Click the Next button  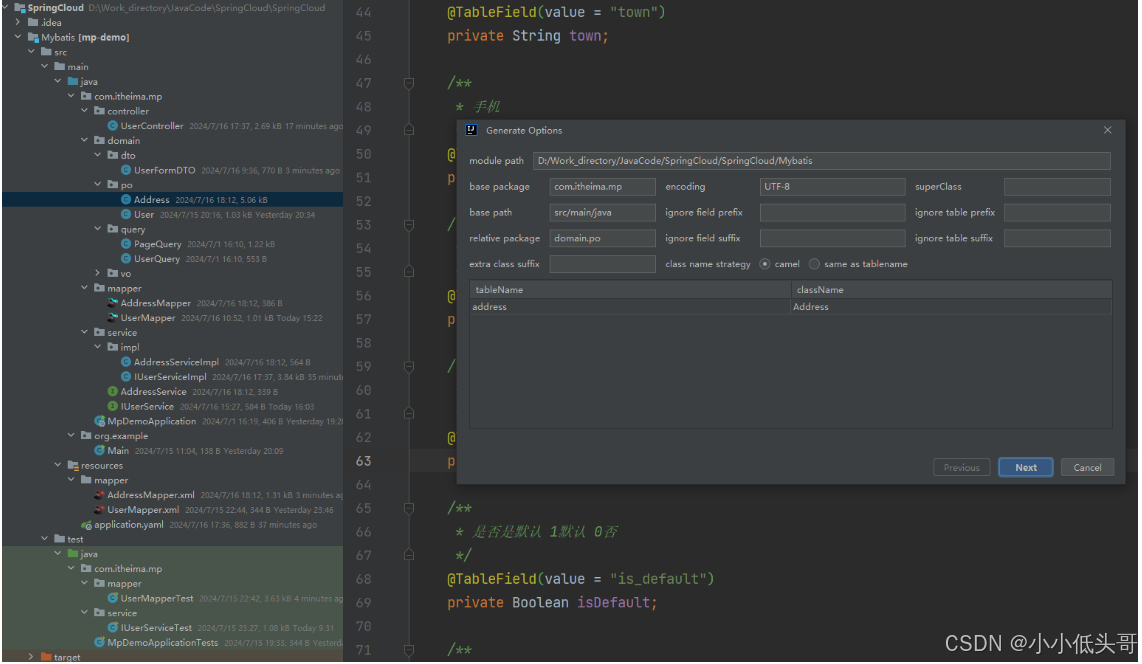click(x=1025, y=467)
